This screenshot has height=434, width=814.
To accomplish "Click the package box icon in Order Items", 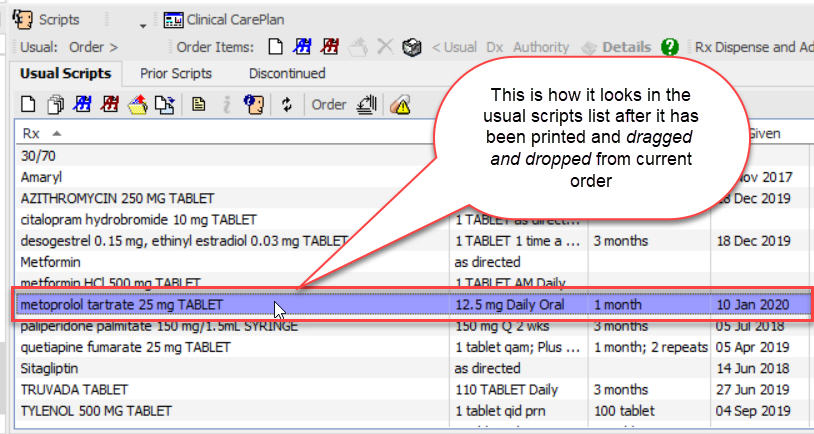I will pos(410,47).
